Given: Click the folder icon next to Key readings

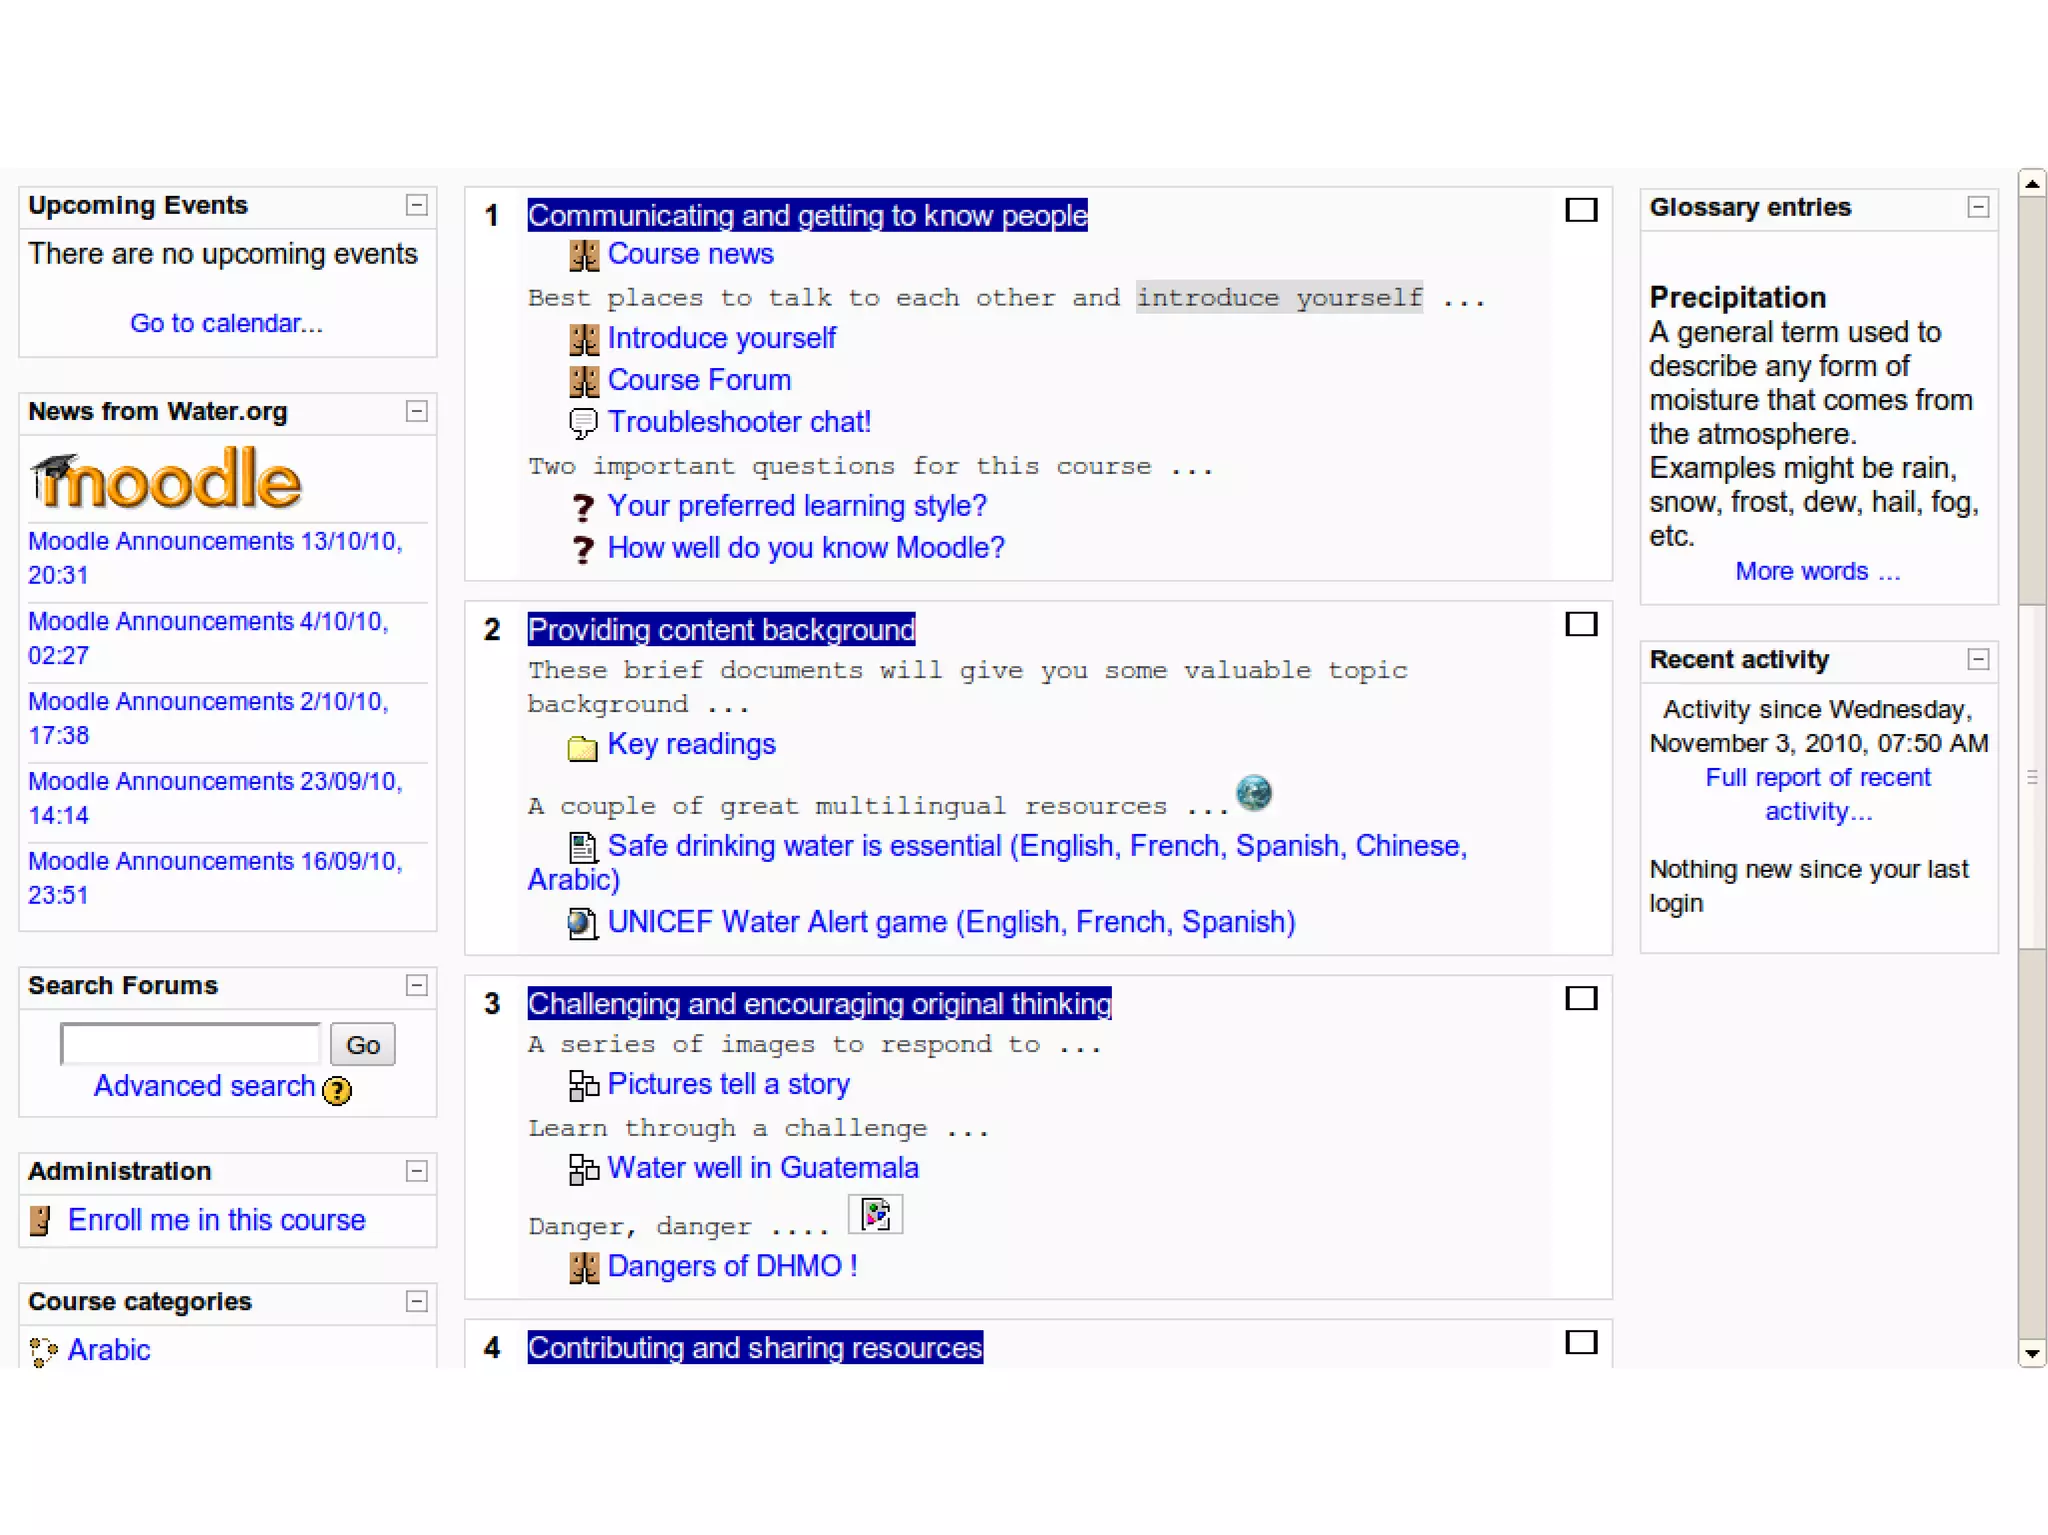Looking at the screenshot, I should (x=582, y=747).
